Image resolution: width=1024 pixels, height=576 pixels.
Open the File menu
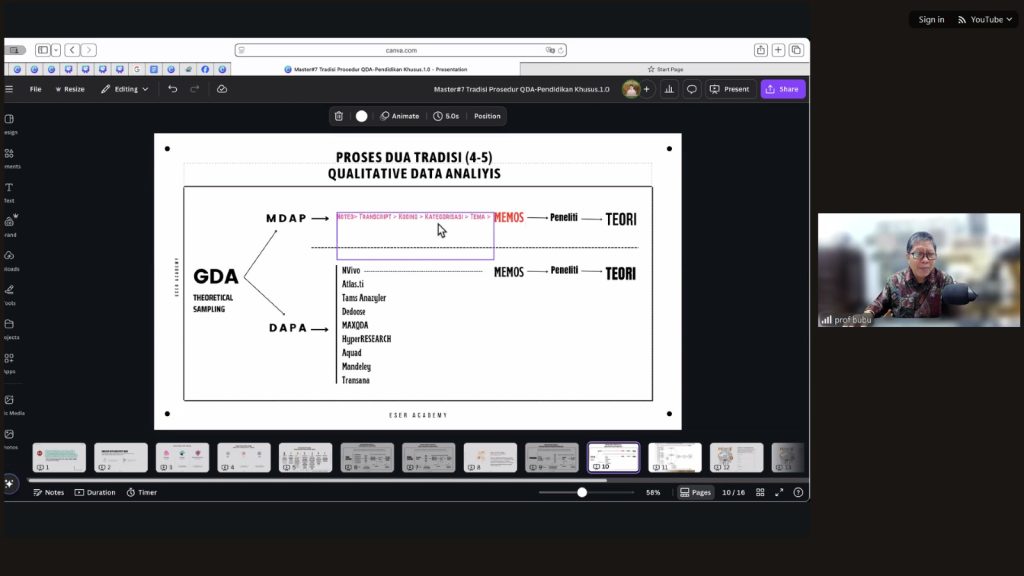tap(35, 89)
